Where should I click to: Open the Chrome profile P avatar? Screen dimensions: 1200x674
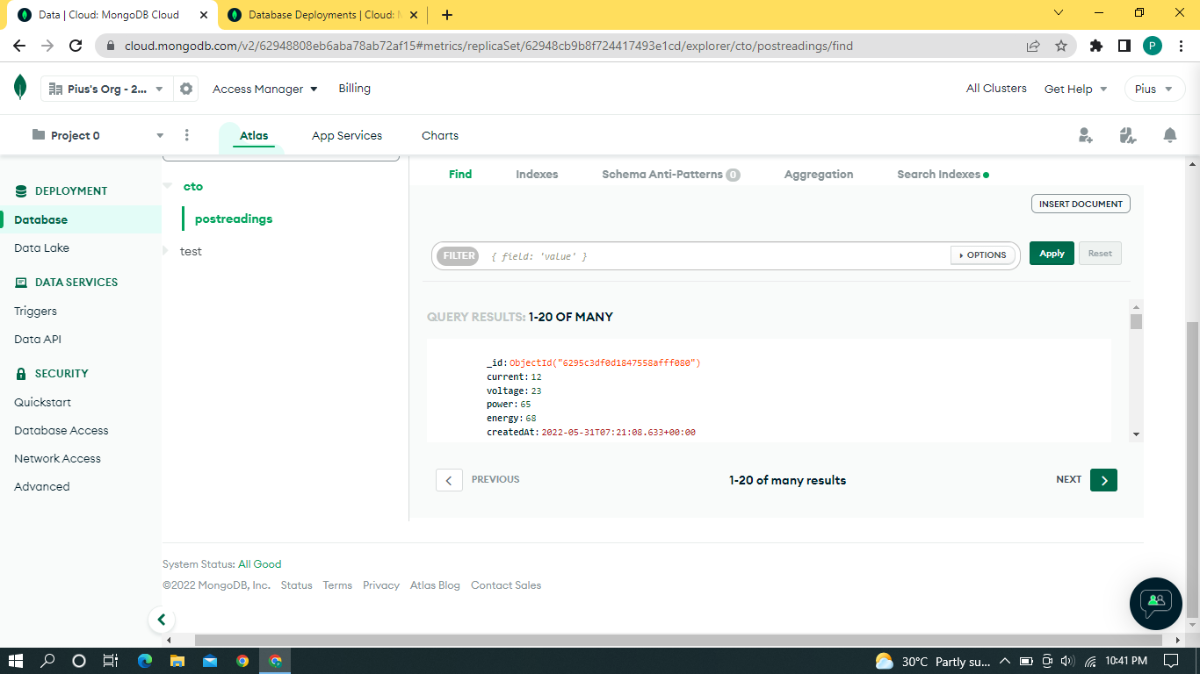(1152, 46)
